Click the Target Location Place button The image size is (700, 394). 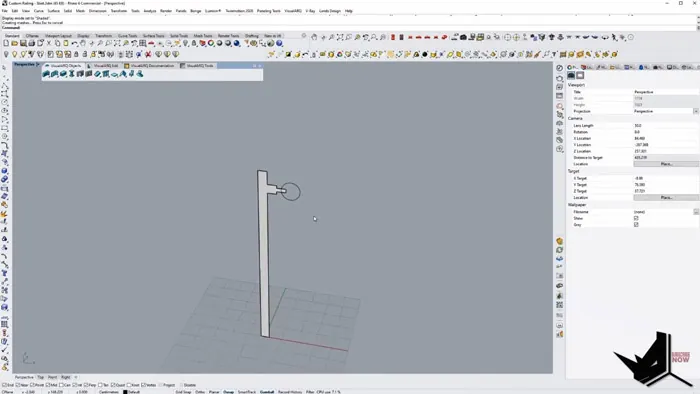(666, 197)
